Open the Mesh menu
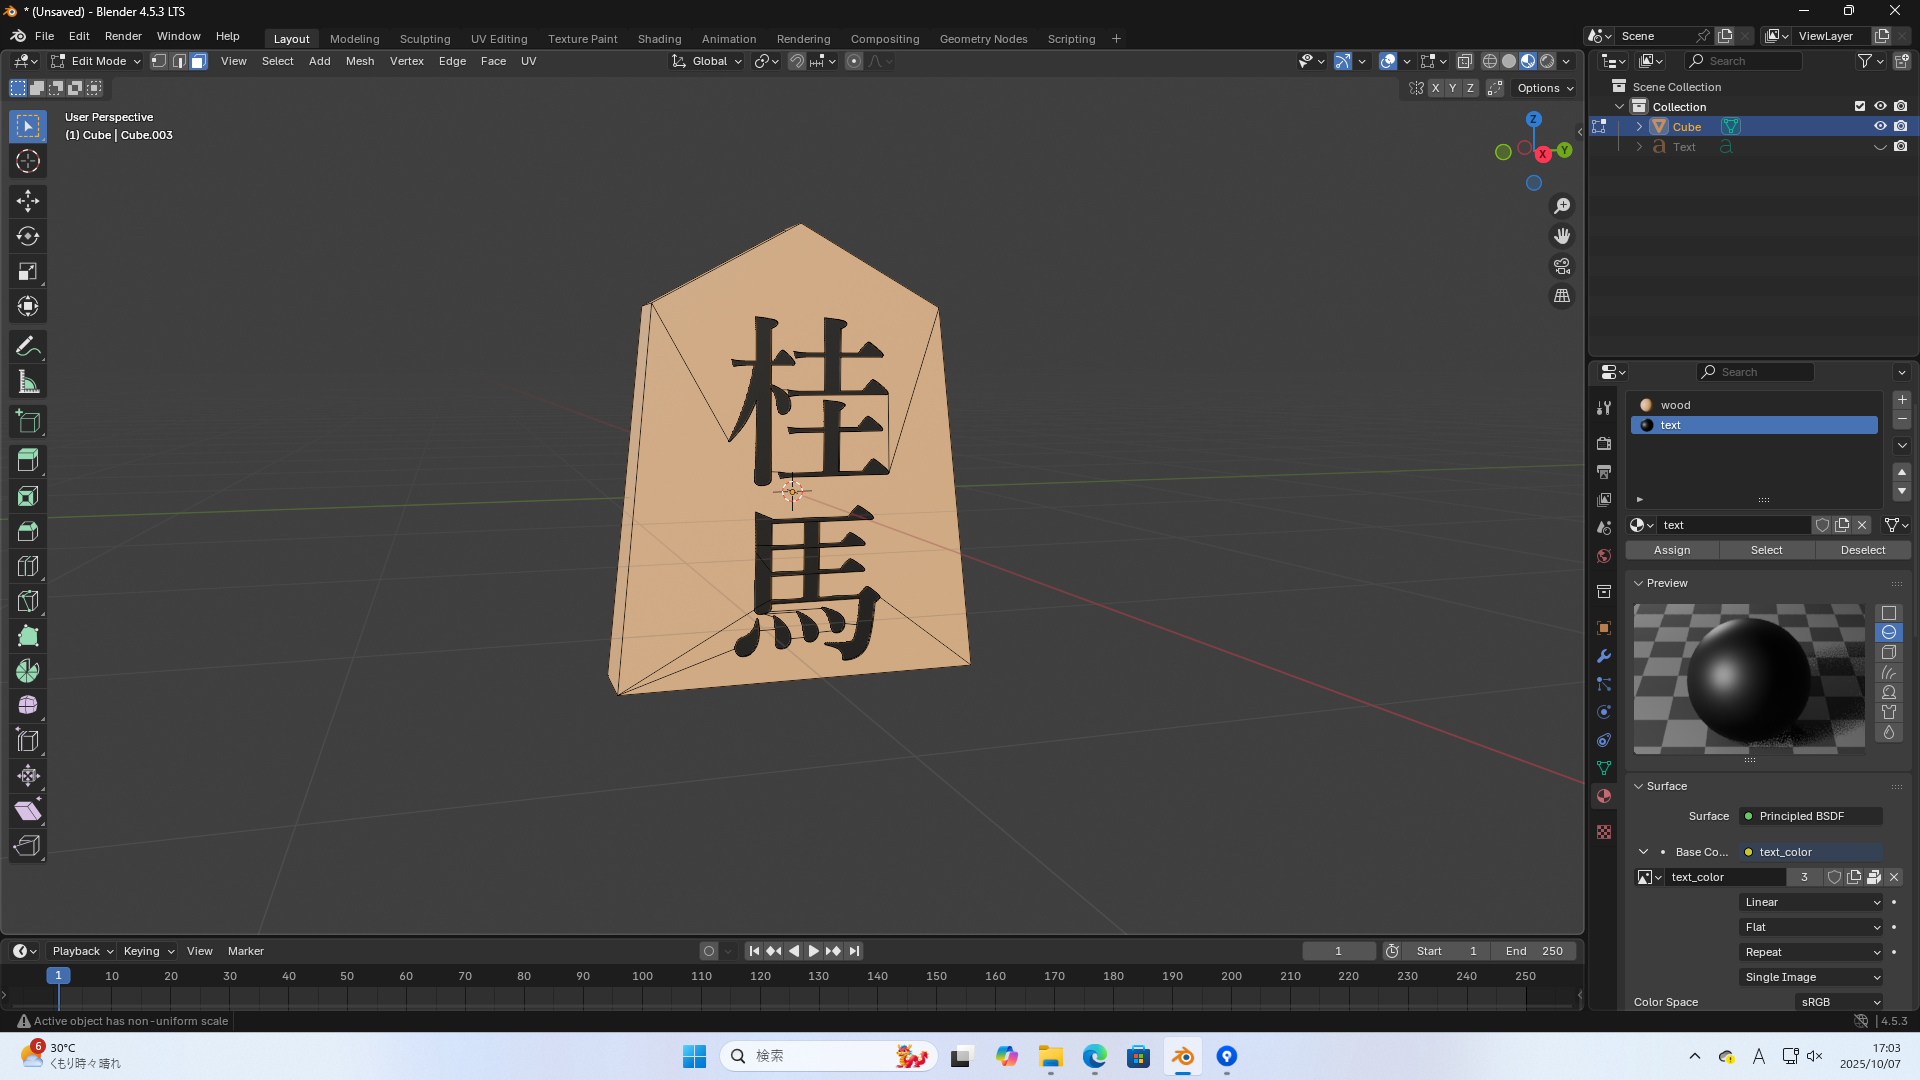This screenshot has width=1920, height=1080. (x=360, y=61)
